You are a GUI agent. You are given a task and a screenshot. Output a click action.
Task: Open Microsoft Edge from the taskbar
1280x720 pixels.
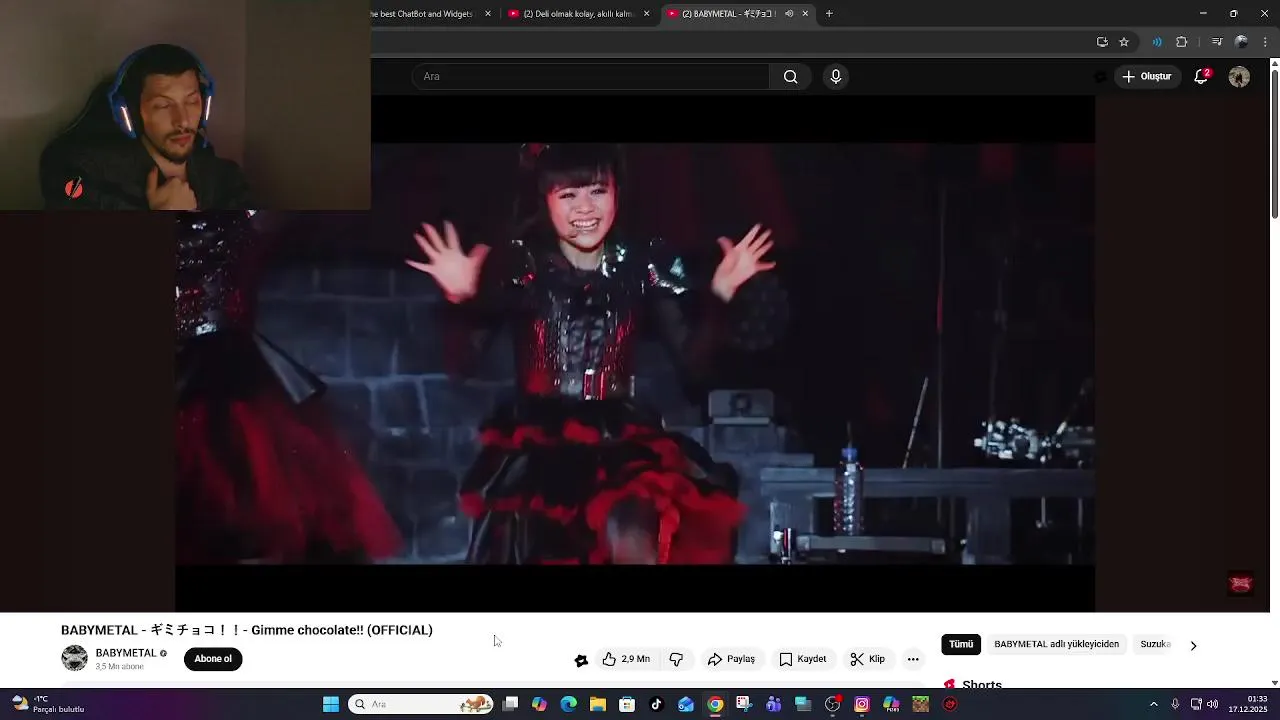[x=569, y=704]
